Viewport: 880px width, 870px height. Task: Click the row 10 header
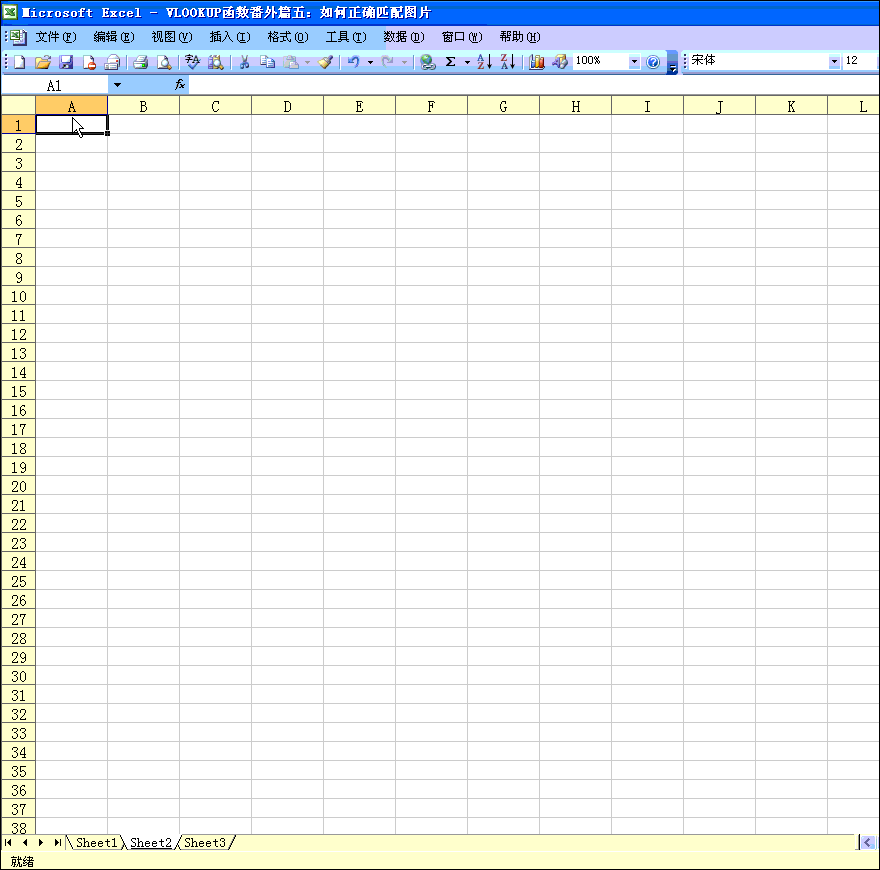coord(18,296)
